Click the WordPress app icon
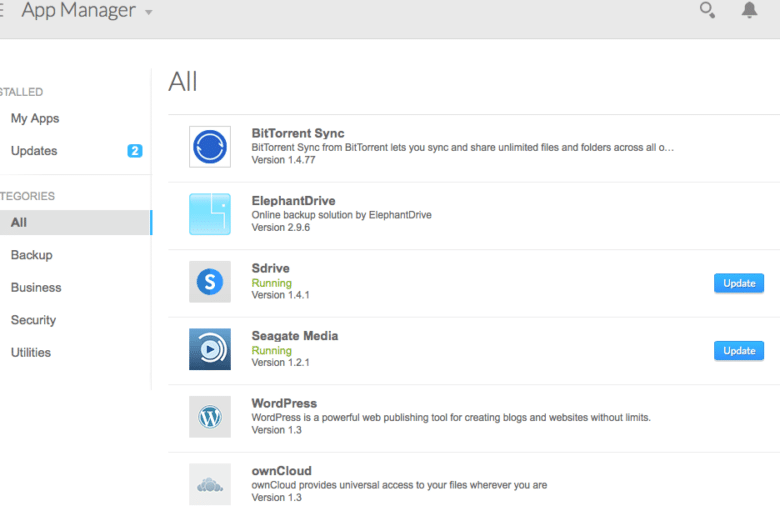 click(x=210, y=417)
